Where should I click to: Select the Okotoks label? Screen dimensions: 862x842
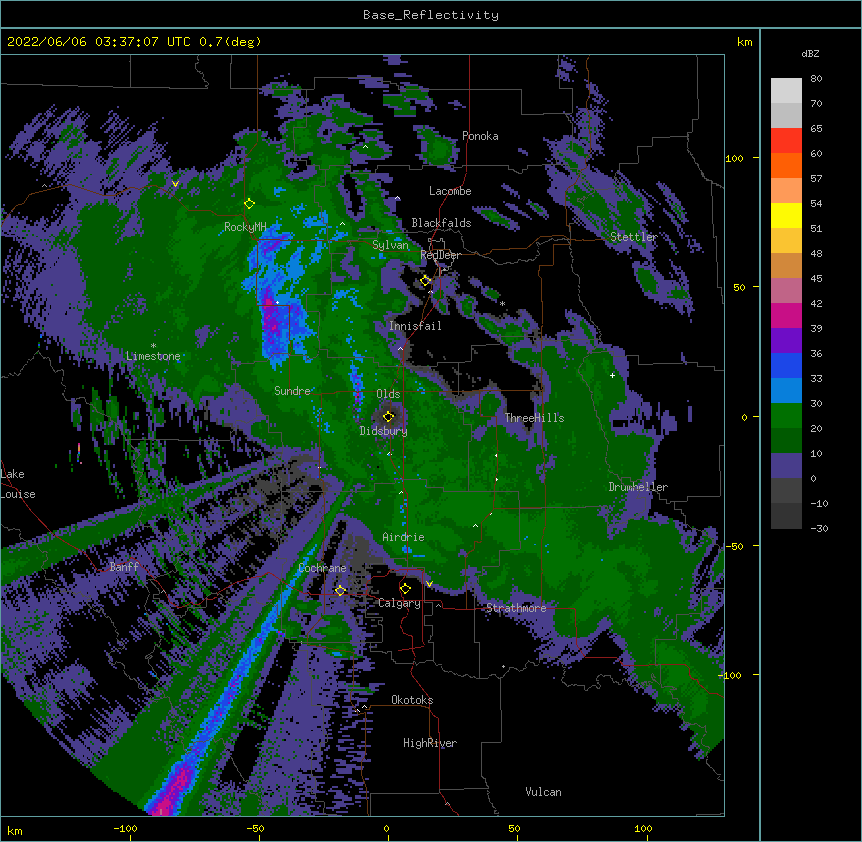412,700
